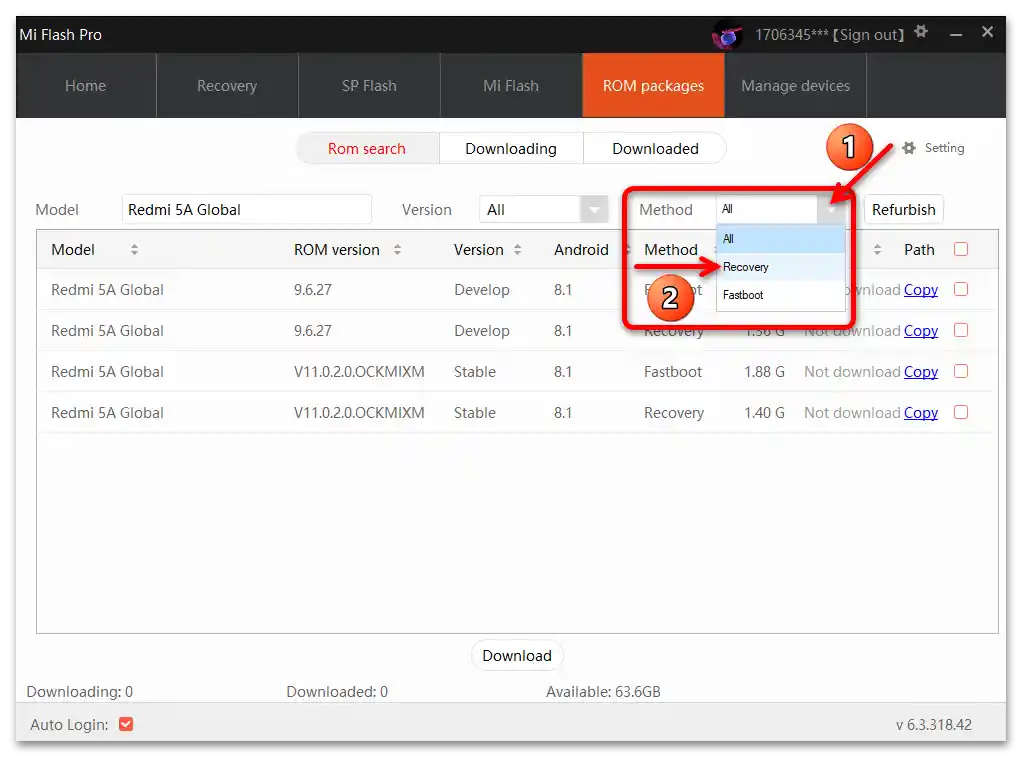Choose Fastboot in Method dropdown list

pyautogui.click(x=781, y=295)
